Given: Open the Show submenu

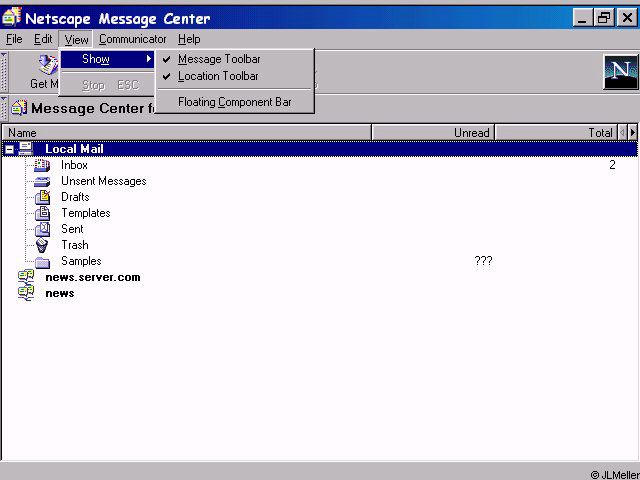Looking at the screenshot, I should tap(107, 59).
